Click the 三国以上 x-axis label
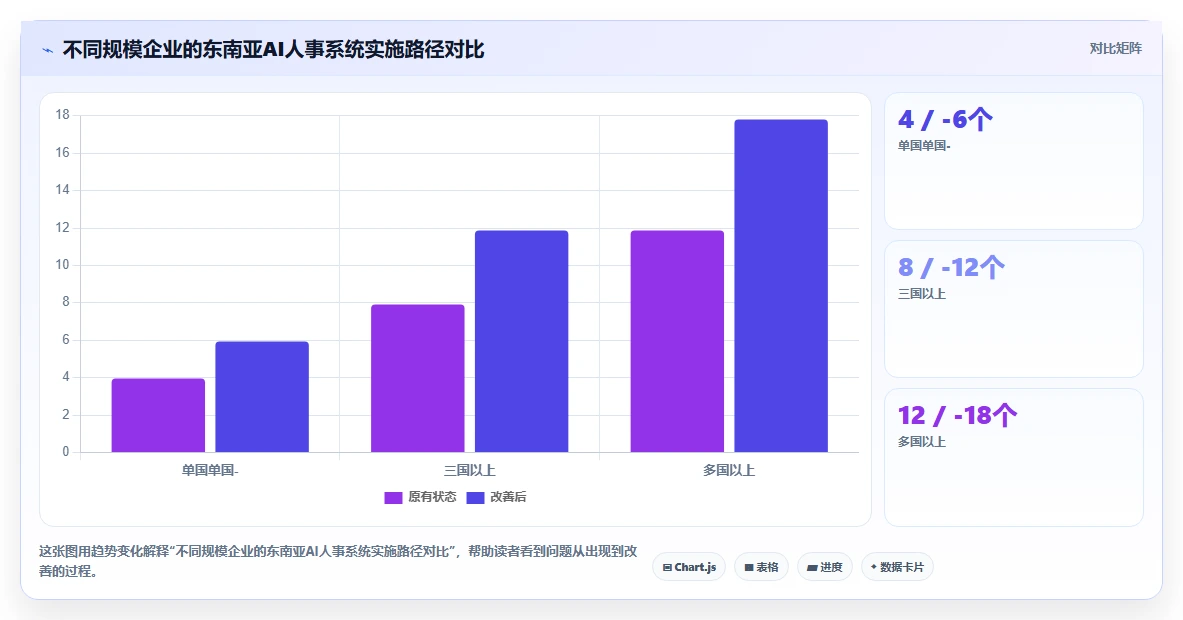Screen dimensions: 1183x620 tap(469, 471)
